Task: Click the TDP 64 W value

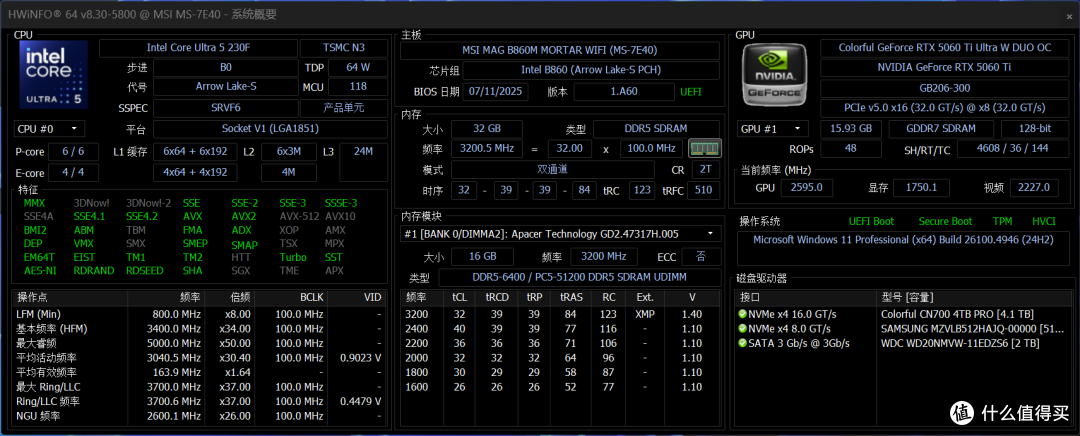Action: (x=358, y=68)
